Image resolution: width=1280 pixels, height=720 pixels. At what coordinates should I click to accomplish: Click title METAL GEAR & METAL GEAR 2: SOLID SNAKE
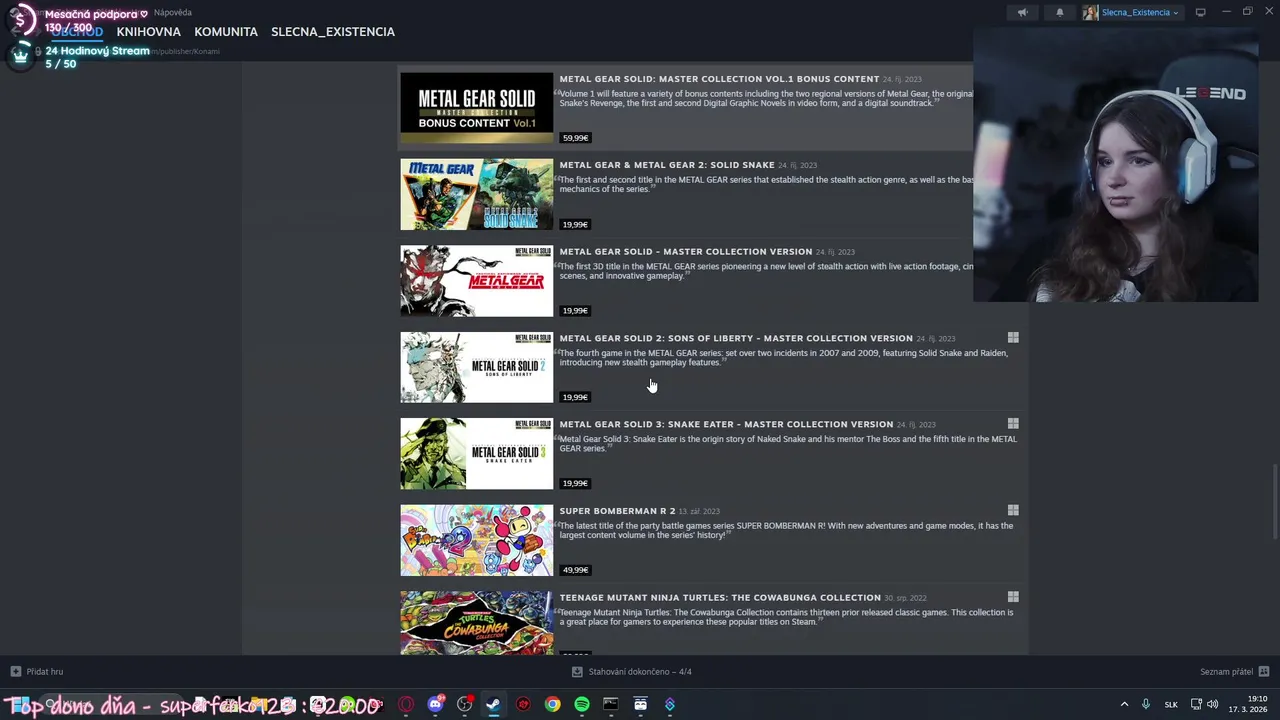click(x=667, y=165)
